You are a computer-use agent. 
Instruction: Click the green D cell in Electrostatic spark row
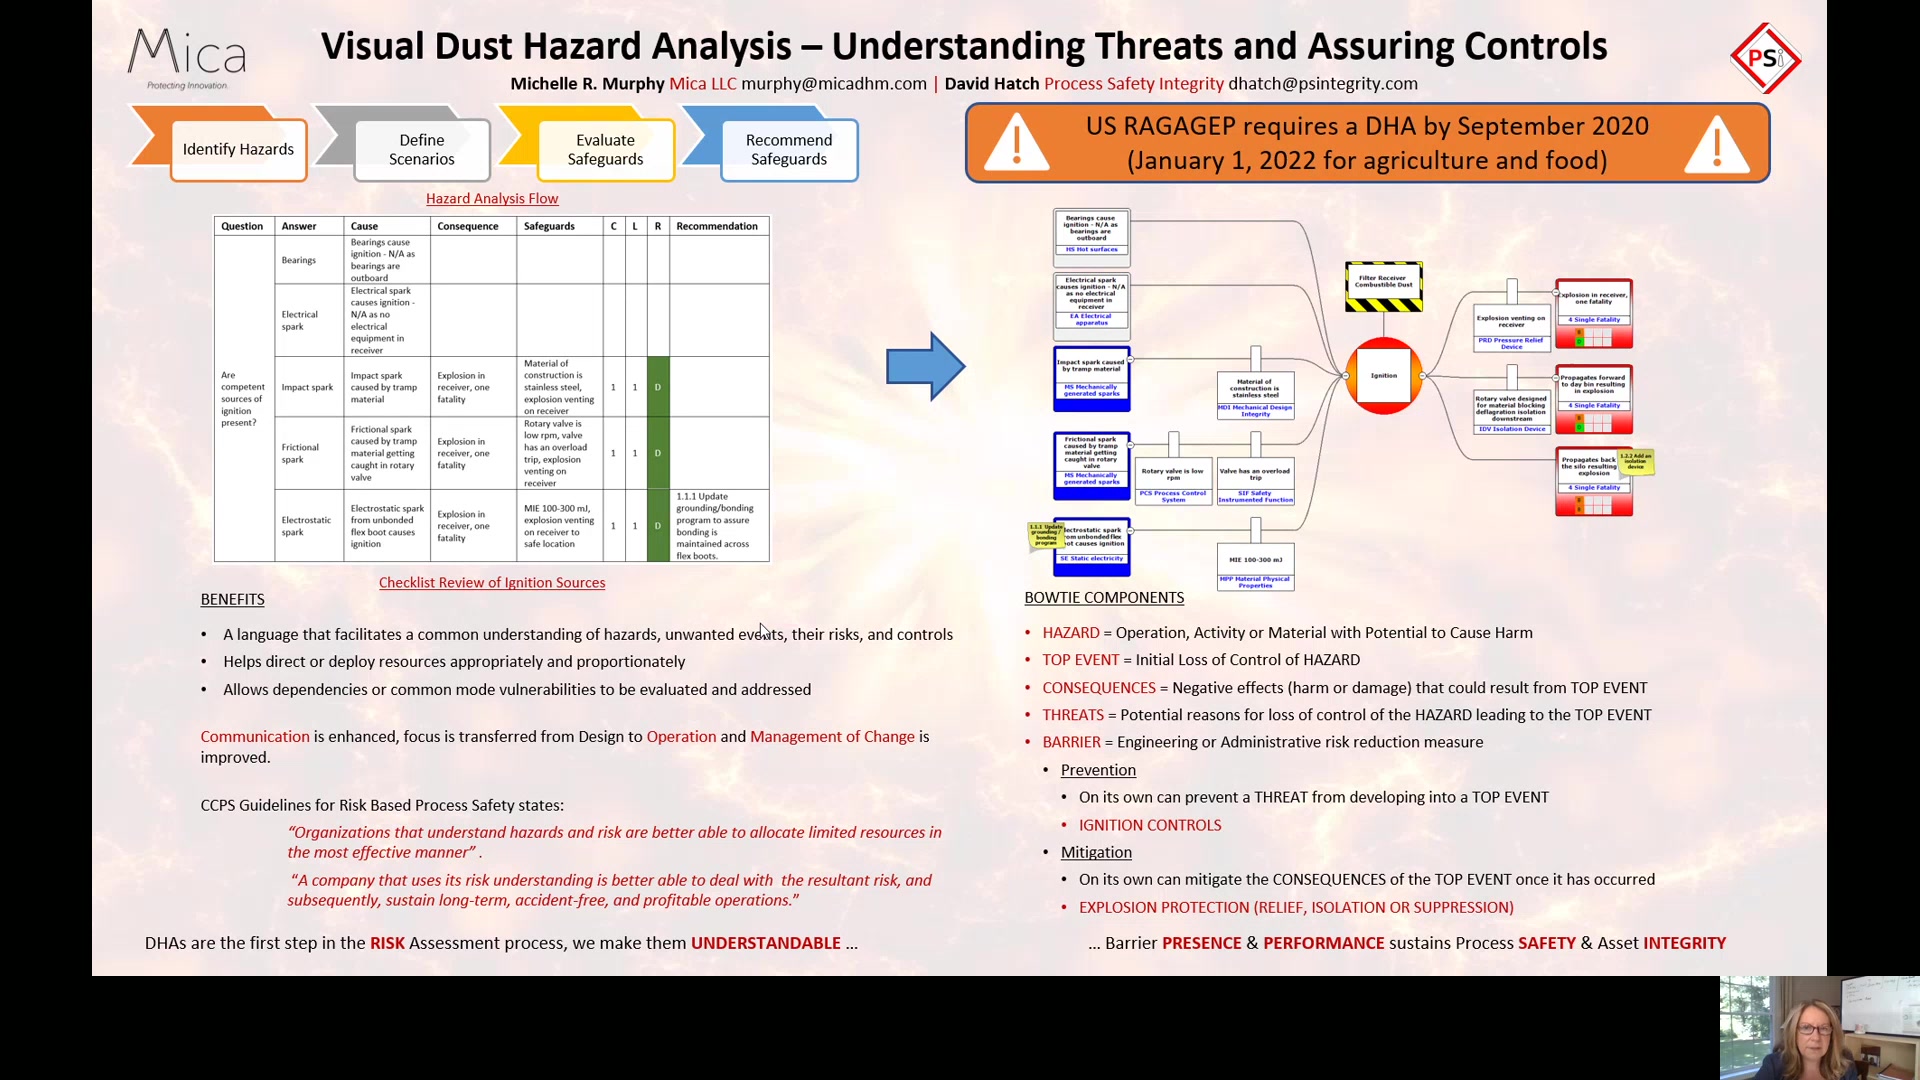pyautogui.click(x=658, y=525)
